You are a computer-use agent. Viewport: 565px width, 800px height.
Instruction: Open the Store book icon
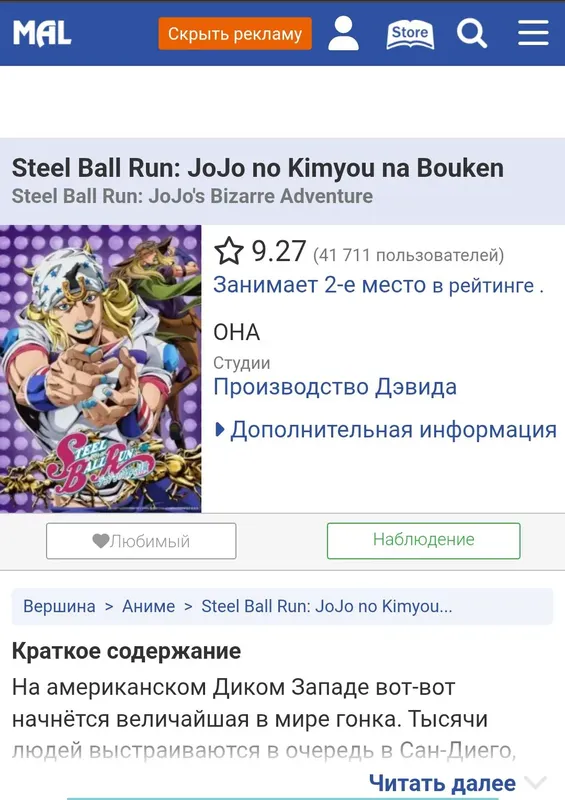tap(410, 34)
